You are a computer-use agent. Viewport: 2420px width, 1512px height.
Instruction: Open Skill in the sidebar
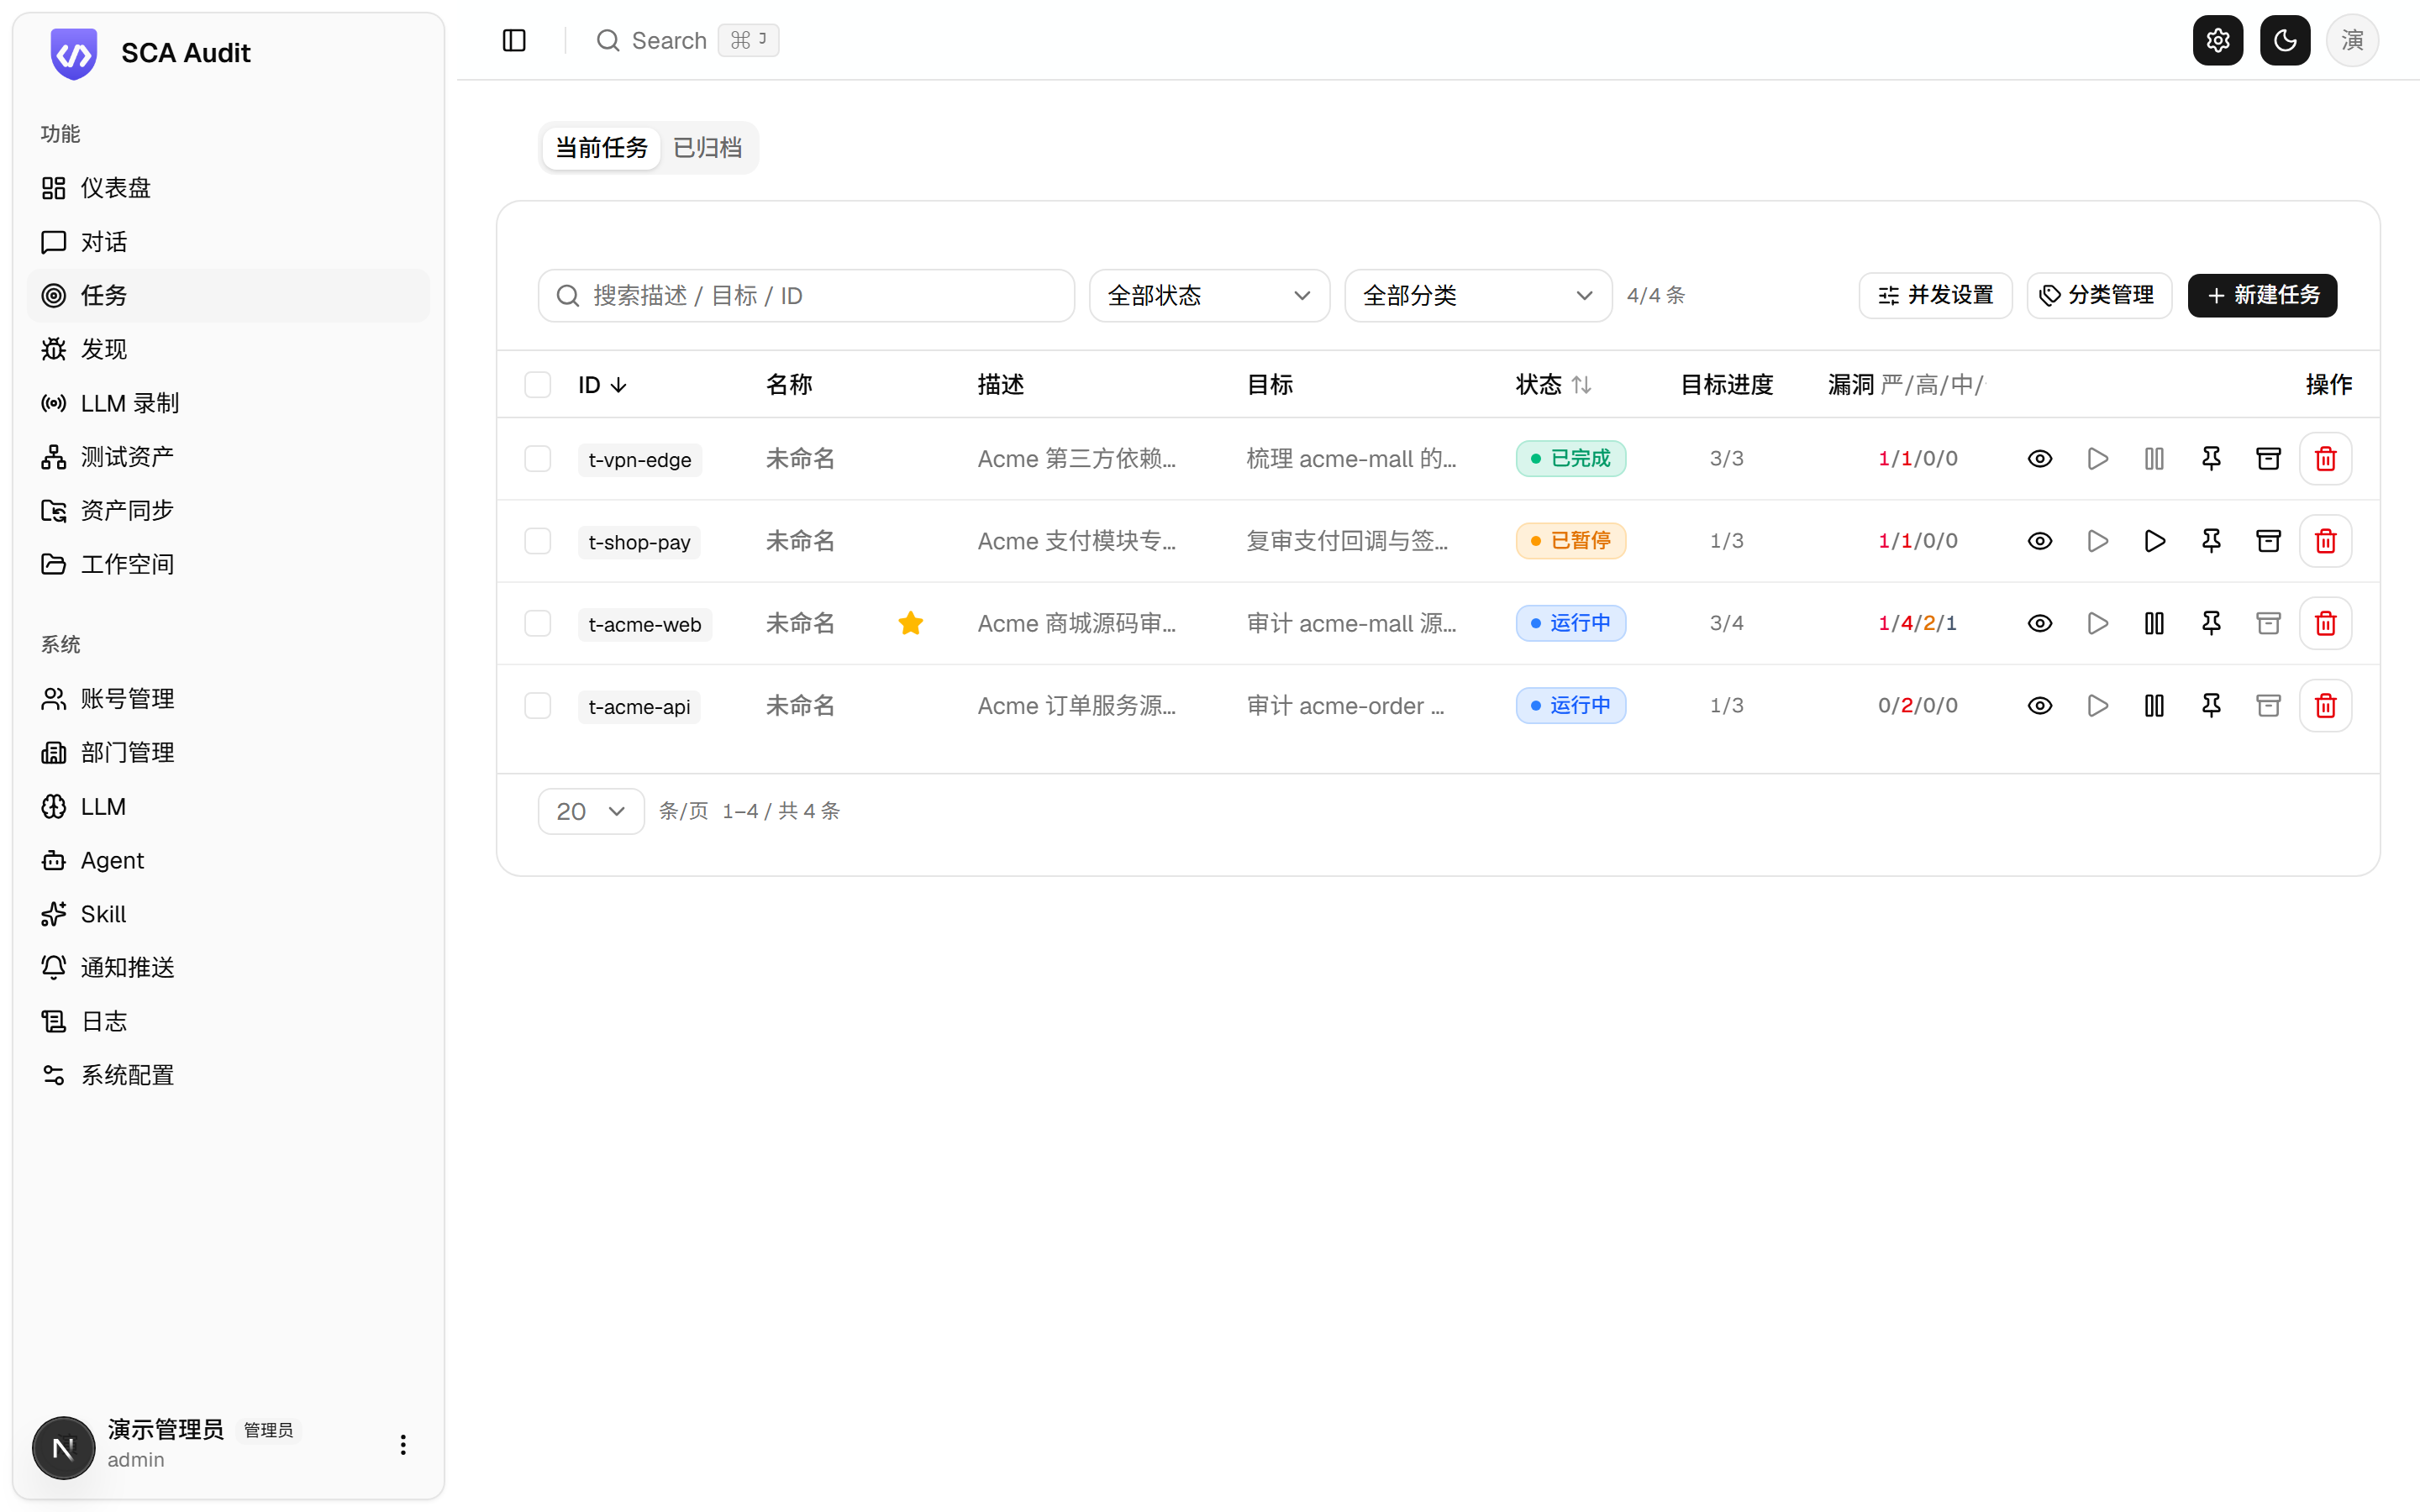[228, 914]
